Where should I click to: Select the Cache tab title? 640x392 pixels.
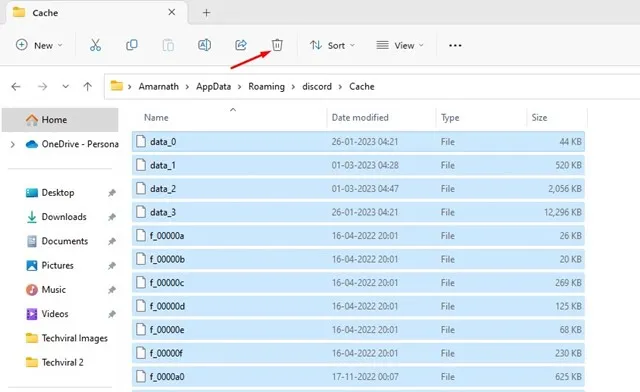click(x=45, y=13)
